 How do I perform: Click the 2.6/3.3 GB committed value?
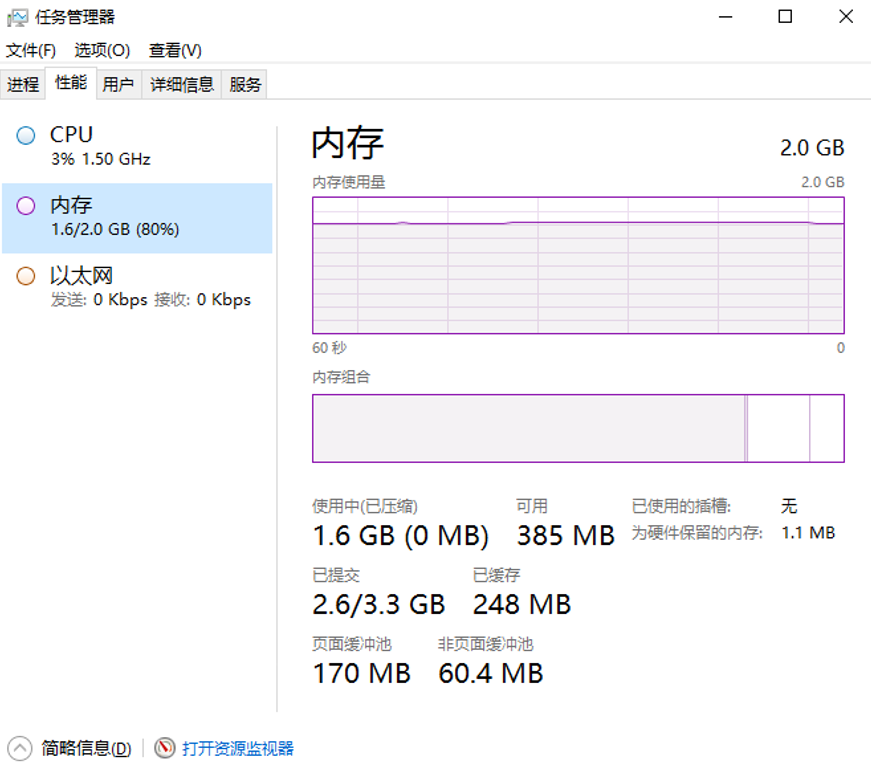379,605
